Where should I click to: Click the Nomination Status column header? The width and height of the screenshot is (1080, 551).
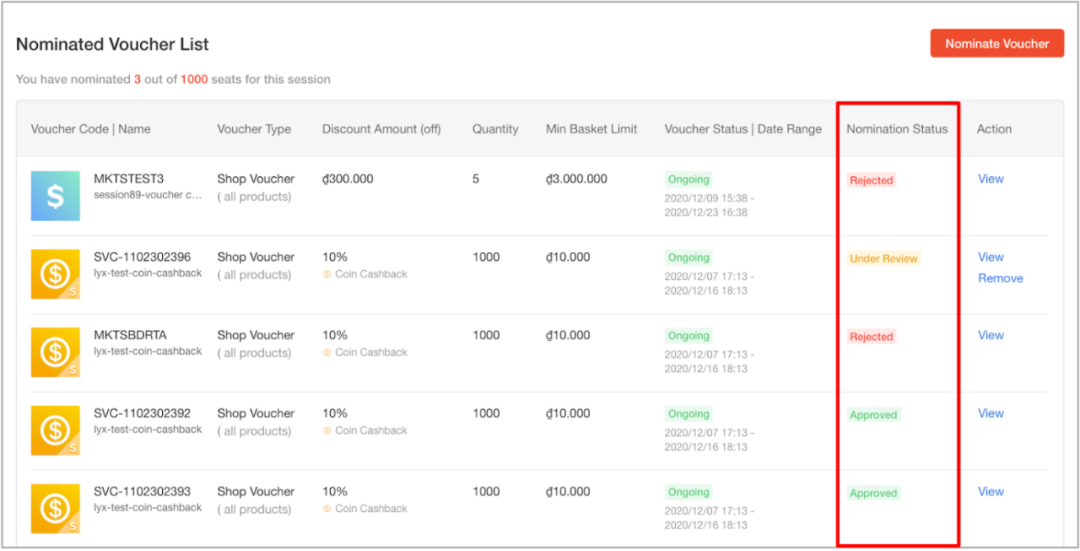click(x=896, y=129)
